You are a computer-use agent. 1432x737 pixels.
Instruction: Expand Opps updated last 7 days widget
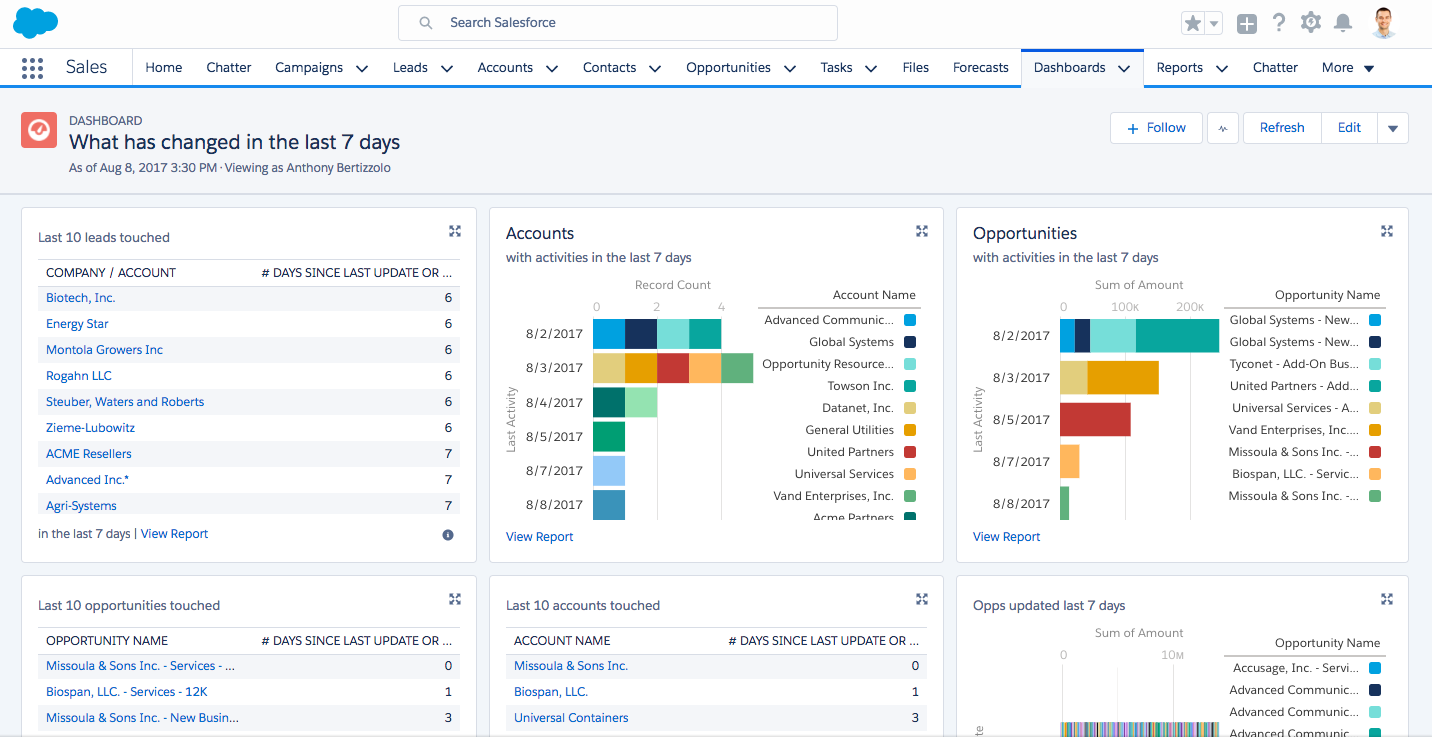(1387, 599)
